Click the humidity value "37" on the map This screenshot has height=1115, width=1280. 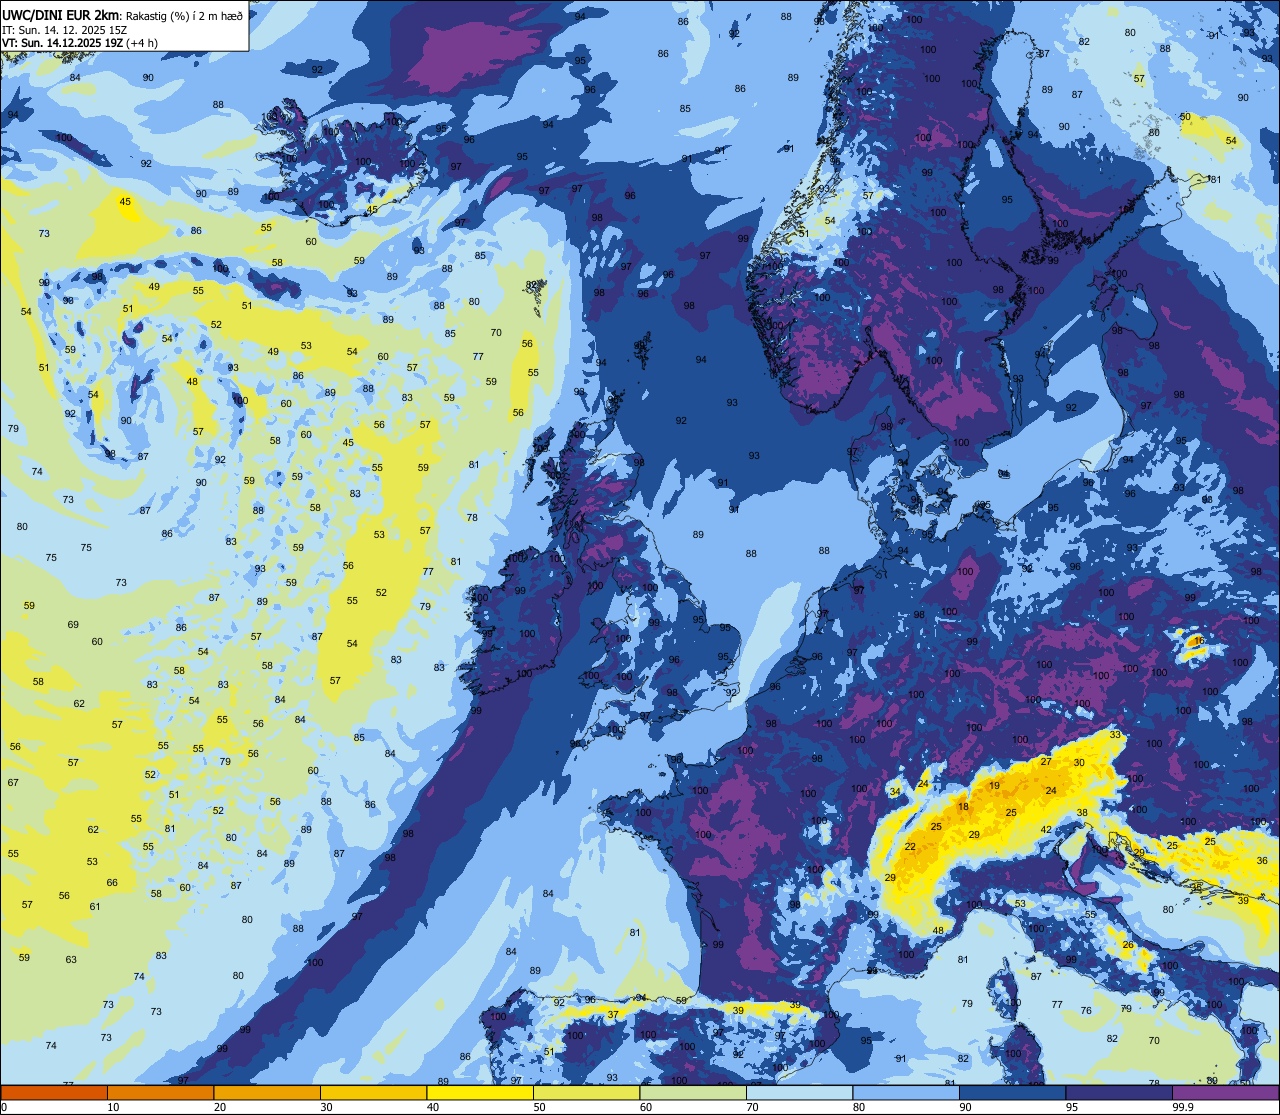tap(613, 1014)
